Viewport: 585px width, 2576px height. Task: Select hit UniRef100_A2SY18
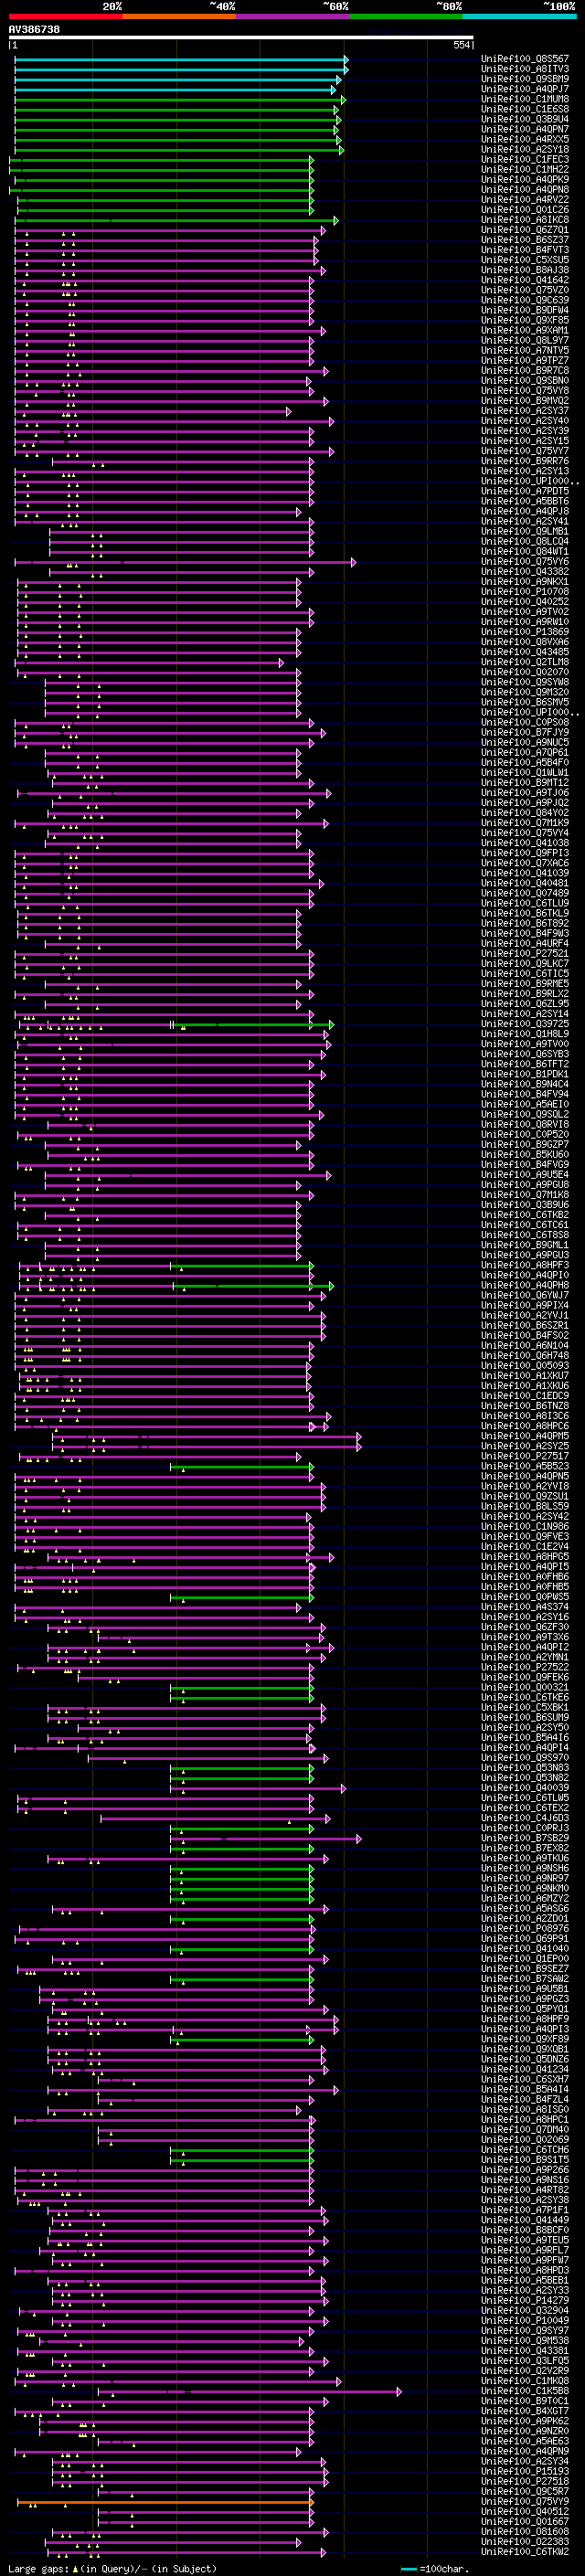tap(525, 149)
